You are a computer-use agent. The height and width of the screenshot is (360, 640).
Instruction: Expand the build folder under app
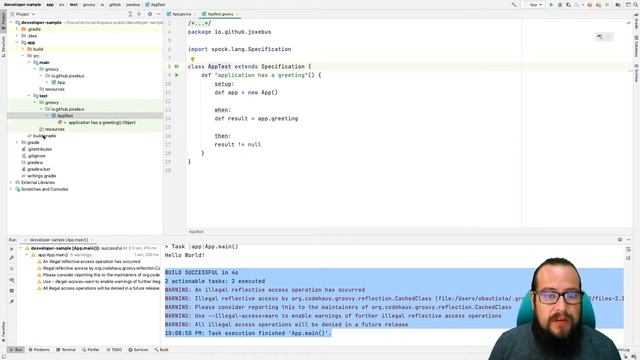tap(23, 49)
